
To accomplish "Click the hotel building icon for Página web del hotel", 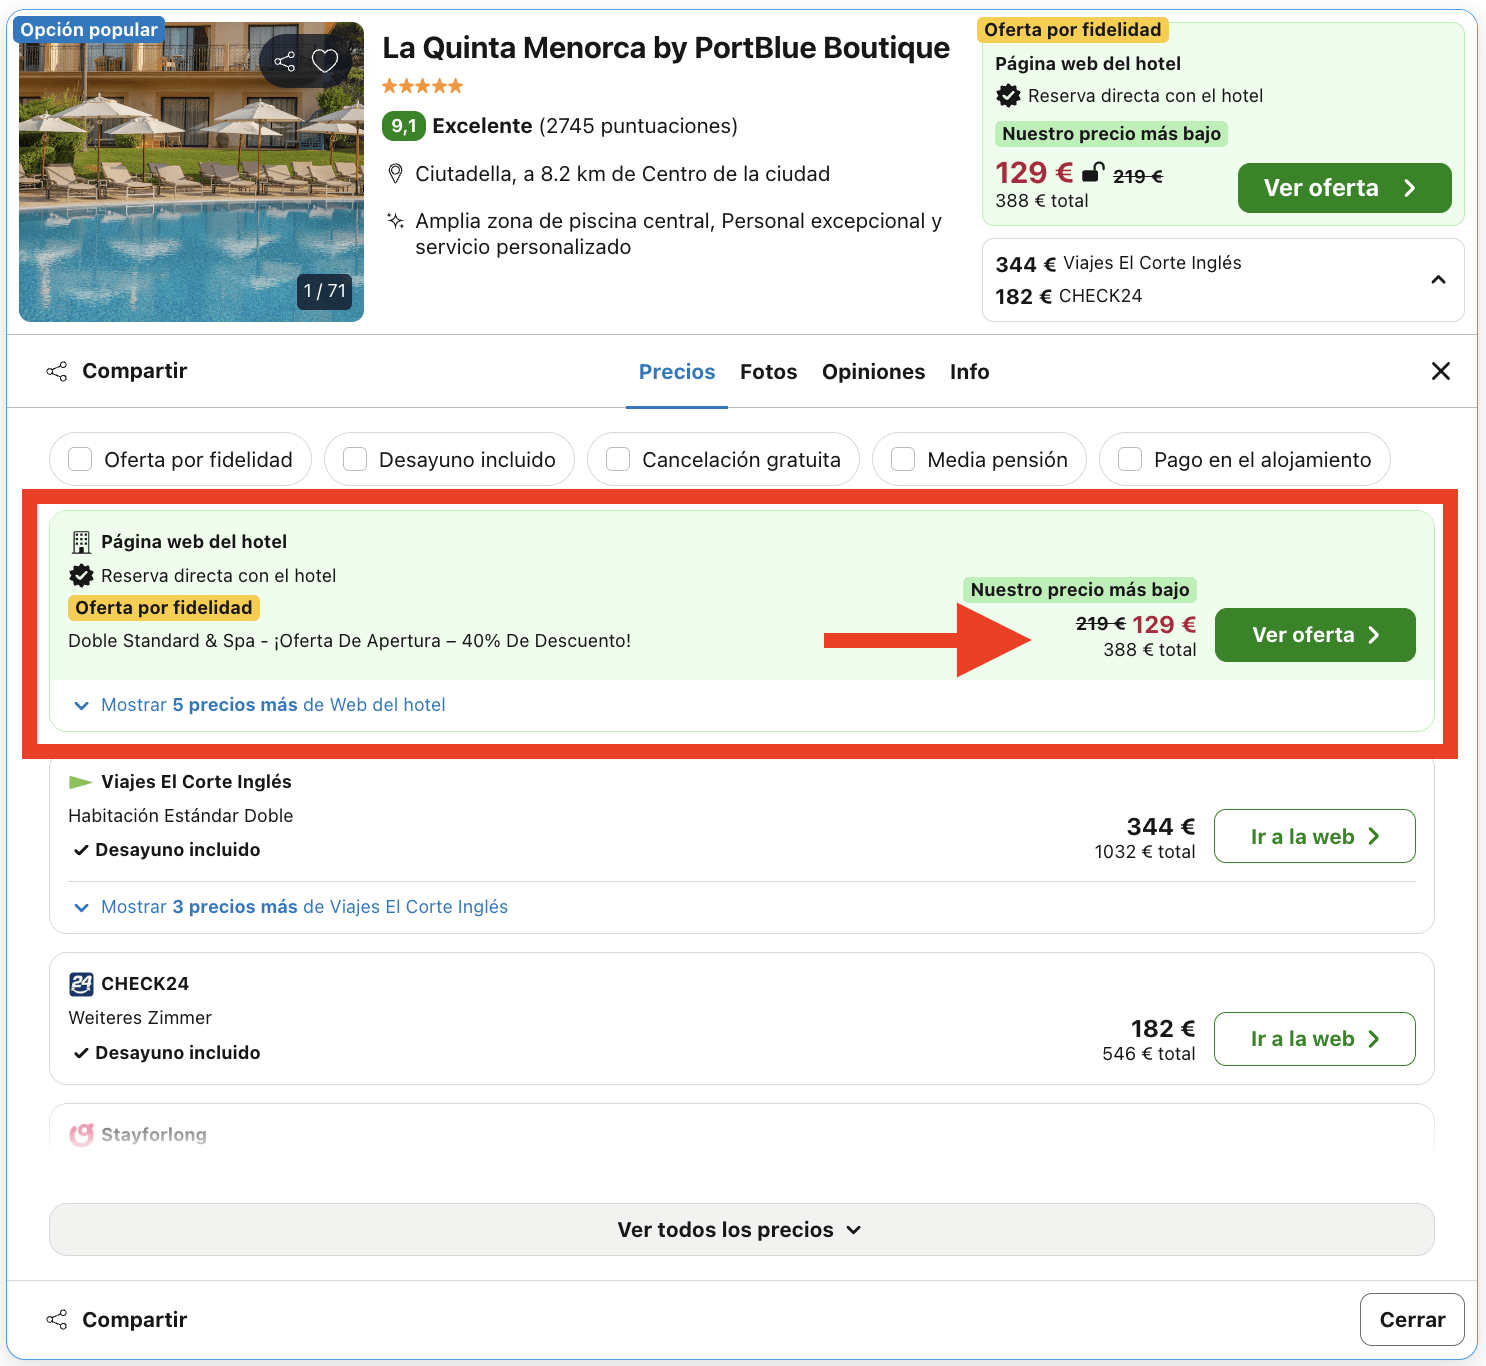I will click(79, 541).
